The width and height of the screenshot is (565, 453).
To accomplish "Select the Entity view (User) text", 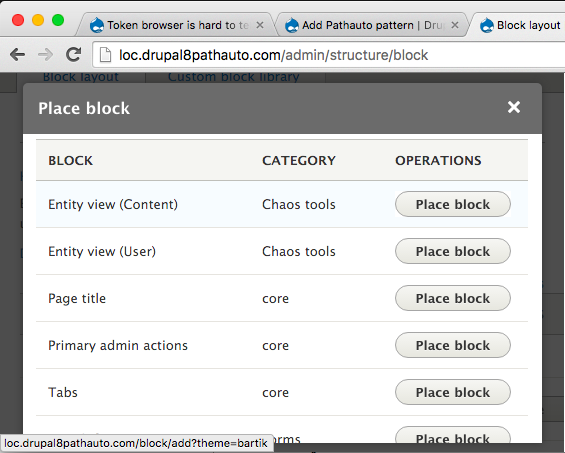I will tap(102, 251).
